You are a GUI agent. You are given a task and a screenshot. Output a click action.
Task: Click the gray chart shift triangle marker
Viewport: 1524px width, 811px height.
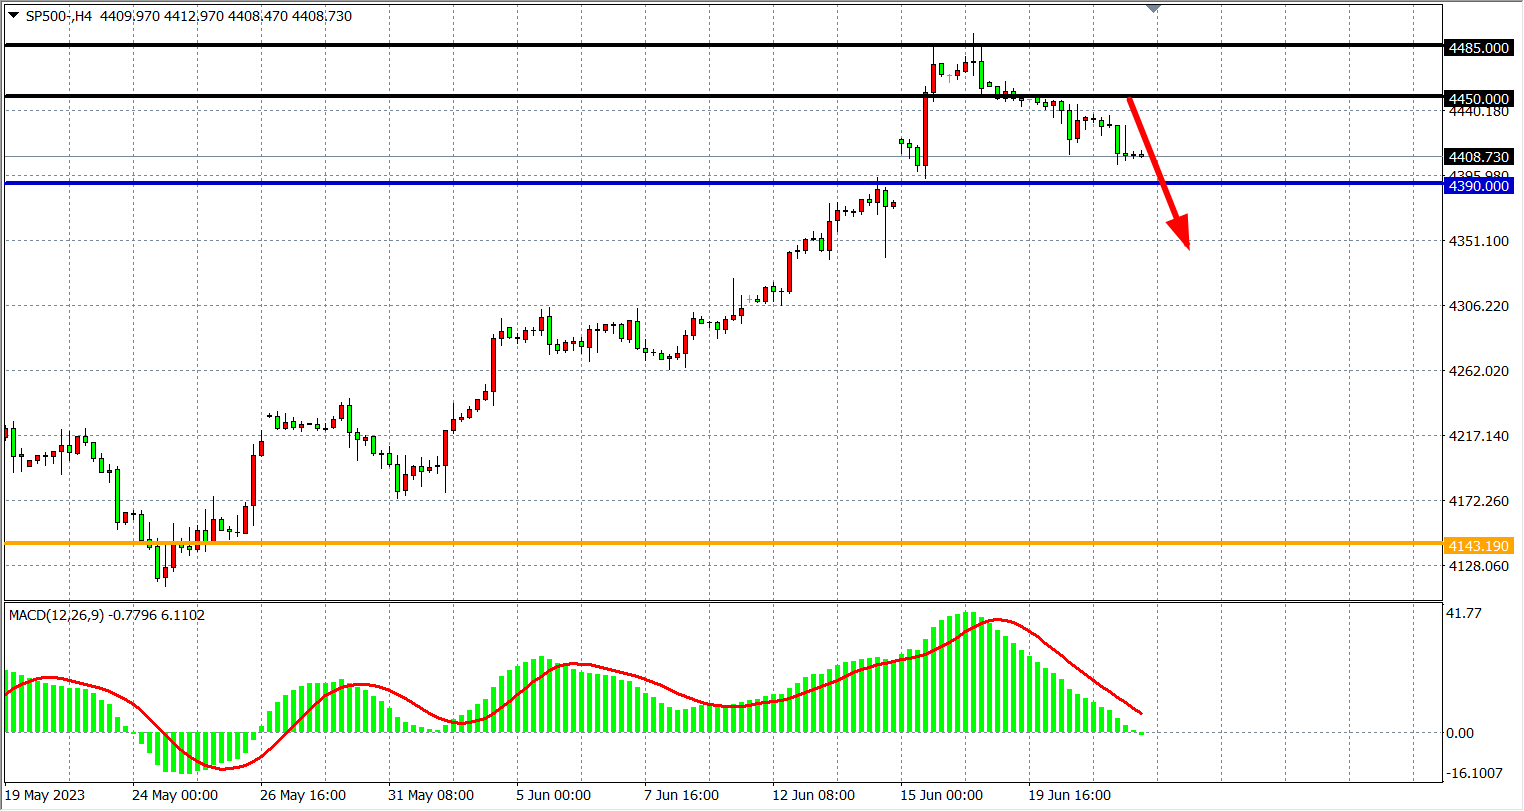tap(1154, 8)
